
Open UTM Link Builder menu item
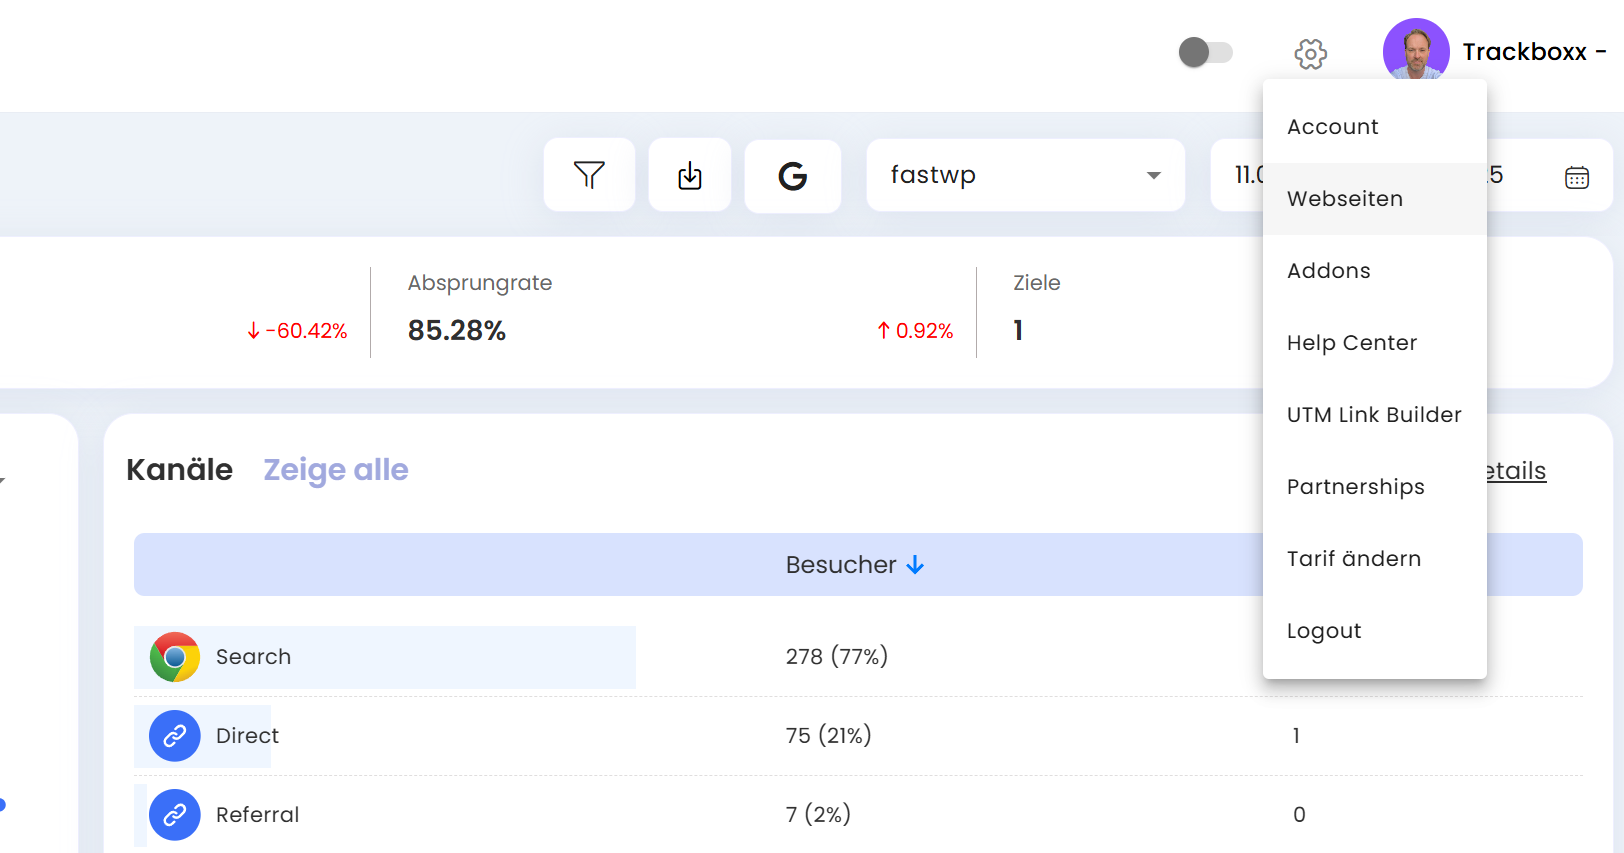point(1373,415)
